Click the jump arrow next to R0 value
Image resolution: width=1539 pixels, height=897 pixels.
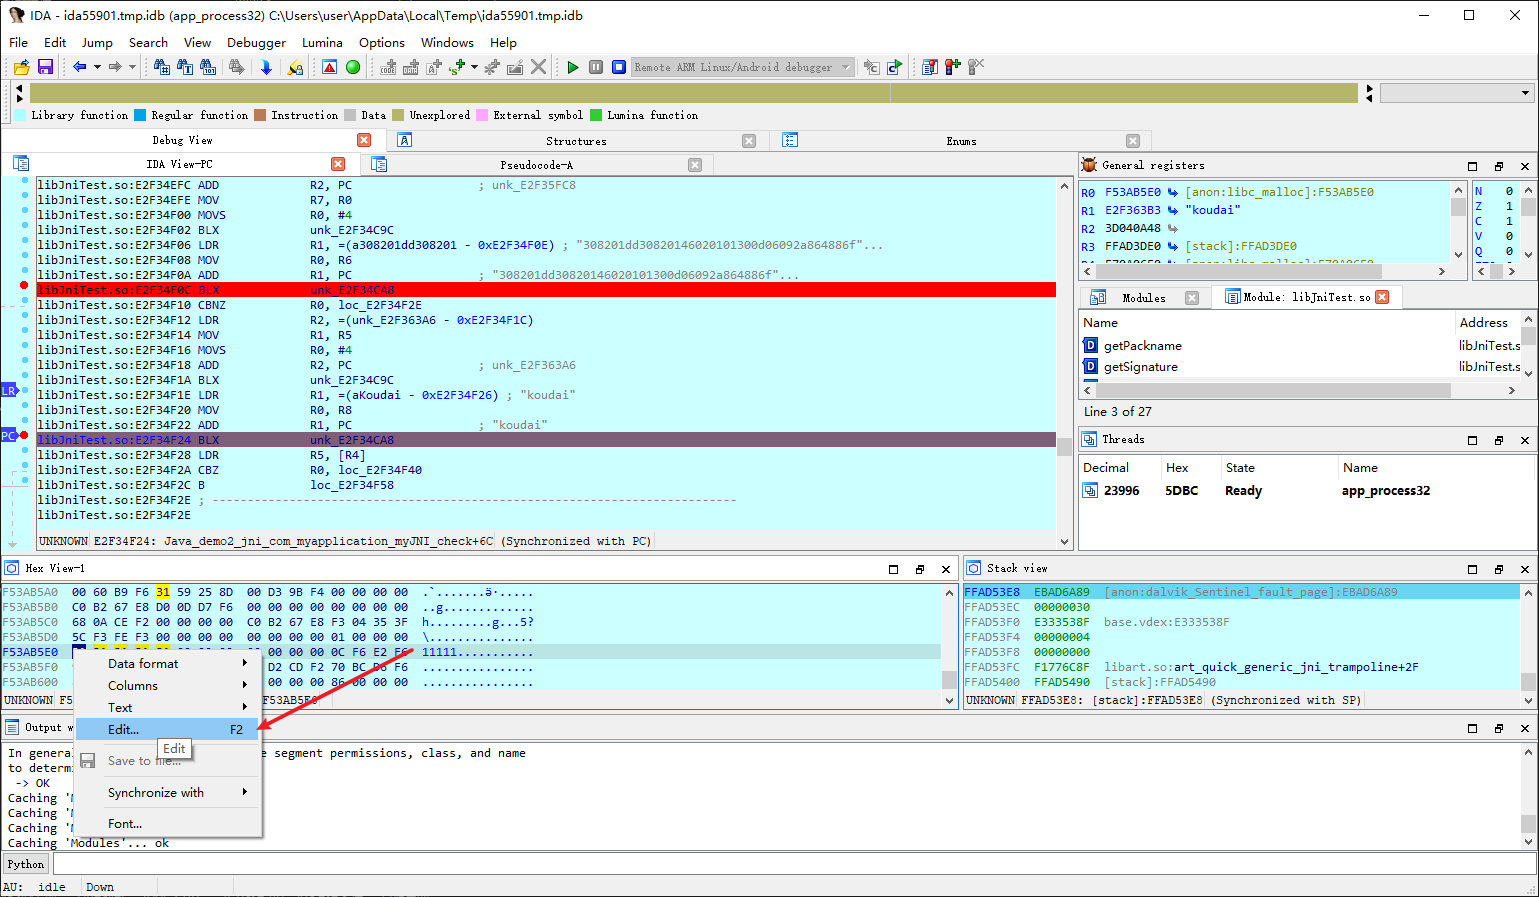click(x=1172, y=192)
